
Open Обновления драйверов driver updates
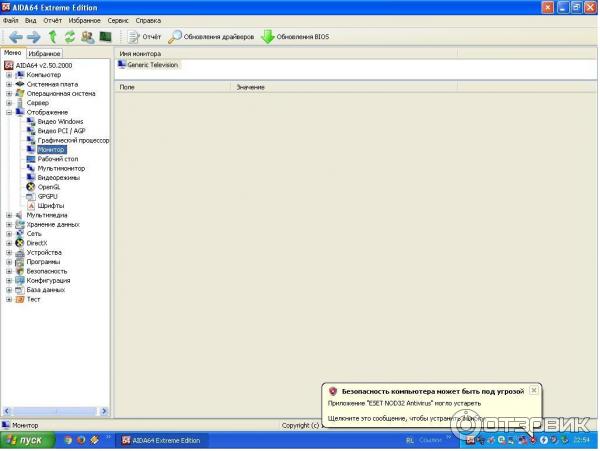(x=211, y=37)
